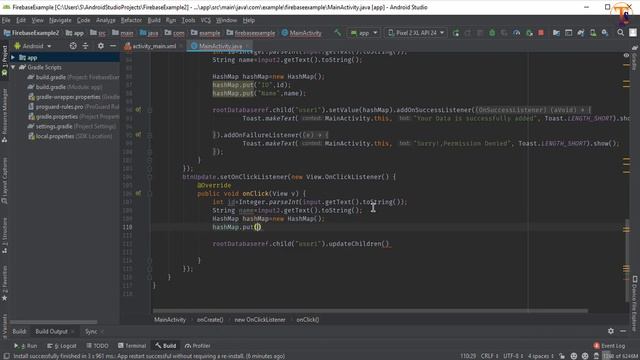Click the onCreate() breadcrumb below editor
The width and height of the screenshot is (640, 360).
point(210,320)
